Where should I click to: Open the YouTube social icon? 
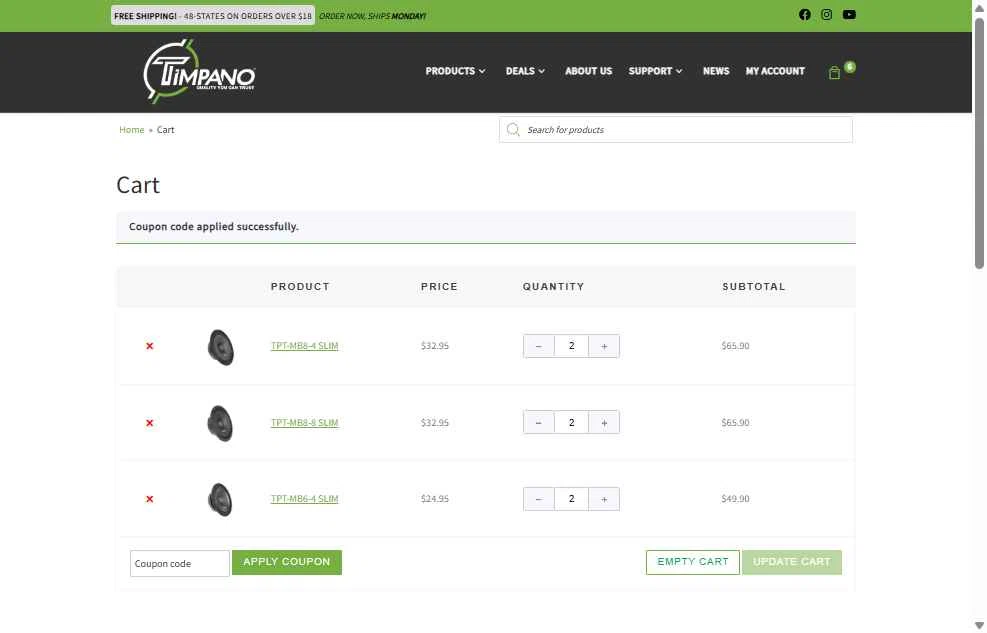point(849,14)
